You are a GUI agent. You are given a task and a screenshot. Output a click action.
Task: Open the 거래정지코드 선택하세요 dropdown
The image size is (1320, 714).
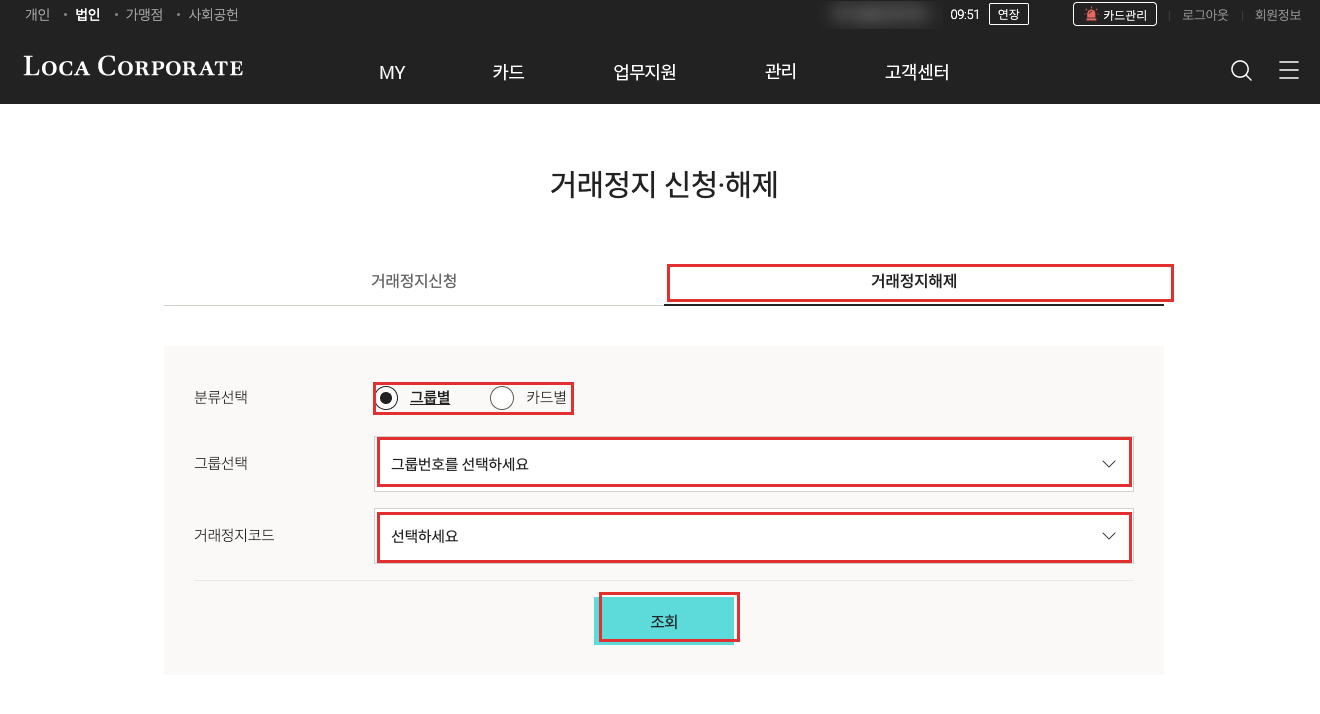(754, 536)
